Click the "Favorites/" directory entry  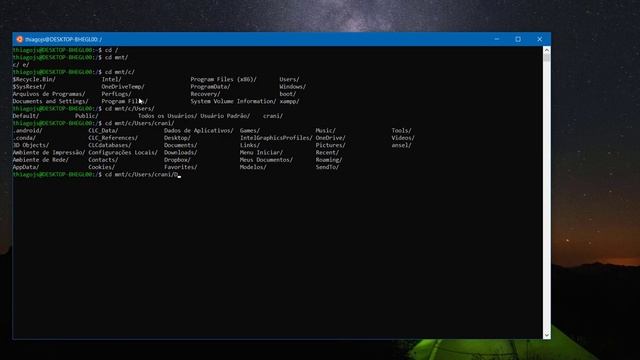click(x=180, y=167)
